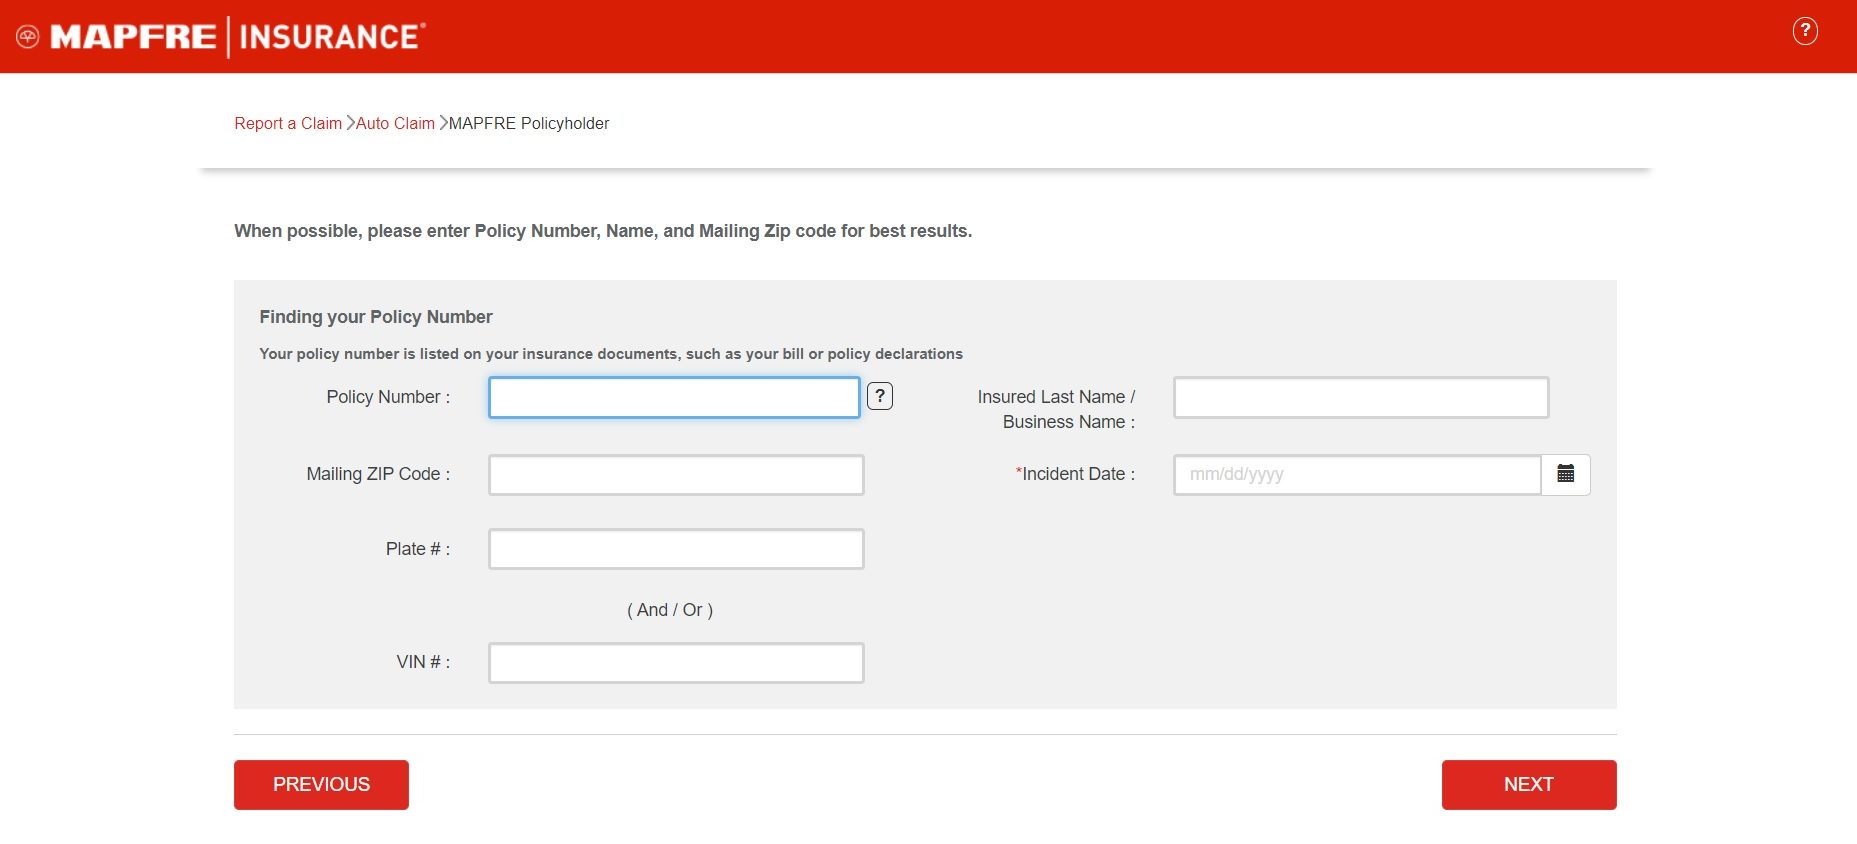
Task: Proceed with the NEXT button
Action: click(x=1529, y=785)
